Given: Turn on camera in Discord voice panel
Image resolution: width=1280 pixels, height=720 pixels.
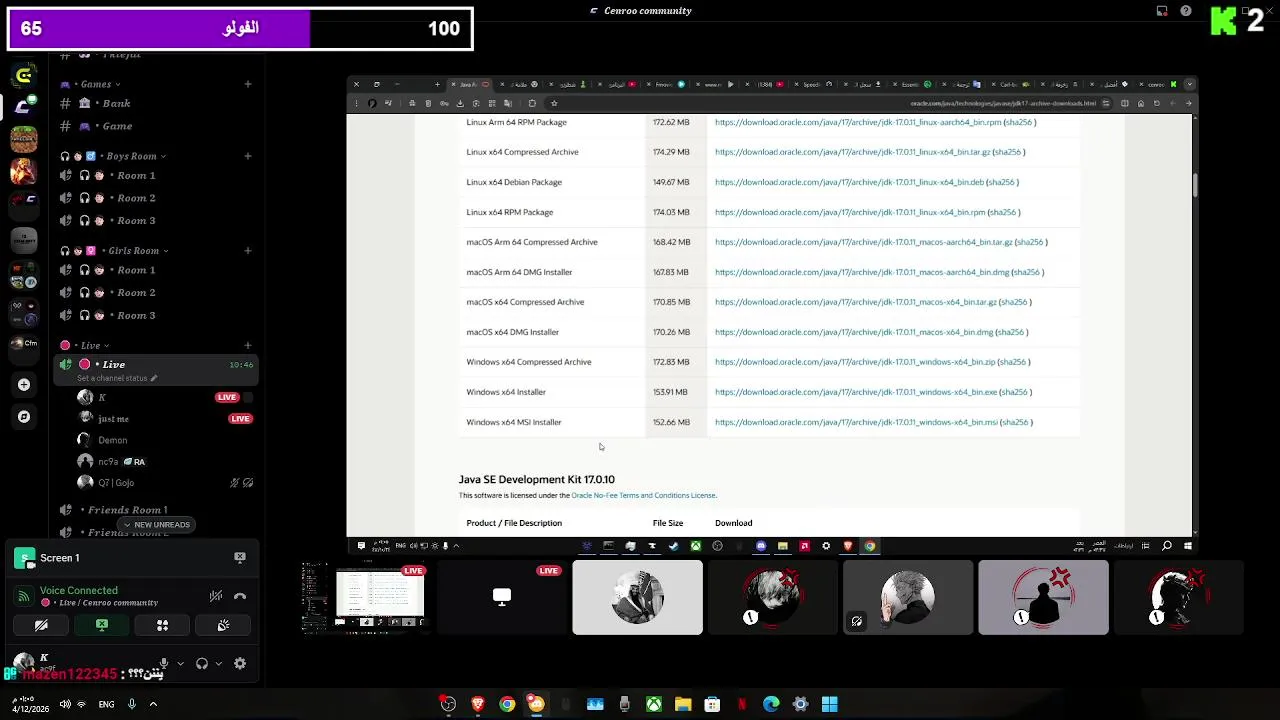Looking at the screenshot, I should coord(41,625).
